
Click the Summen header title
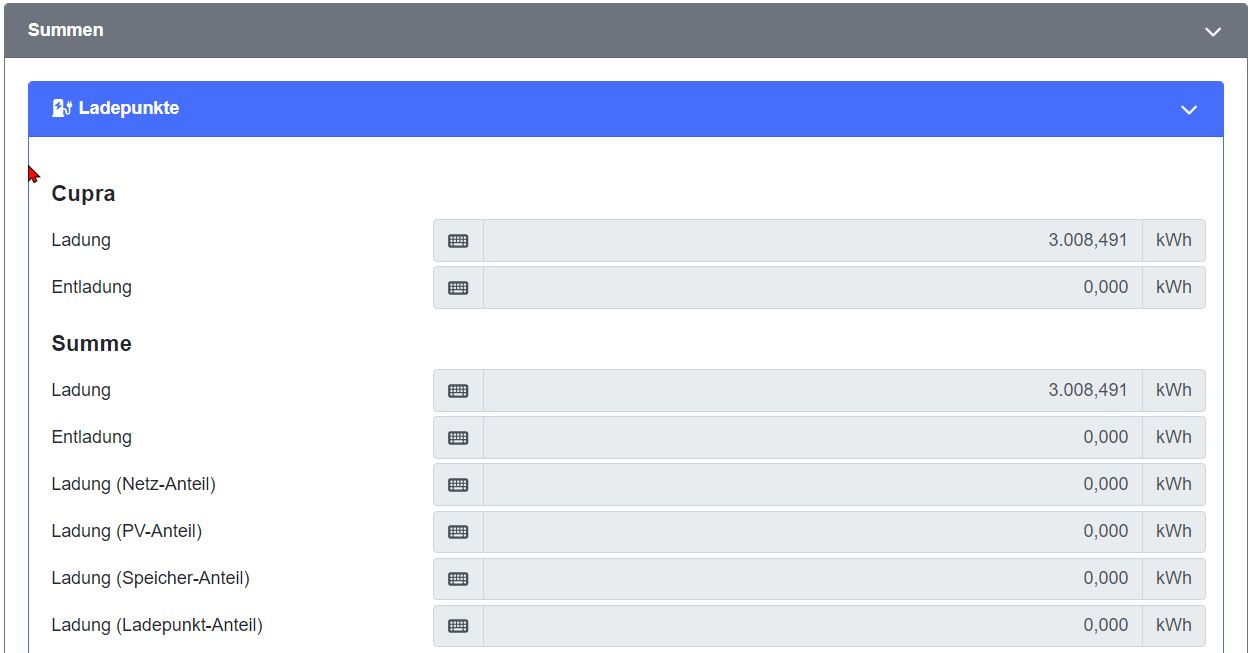point(65,30)
